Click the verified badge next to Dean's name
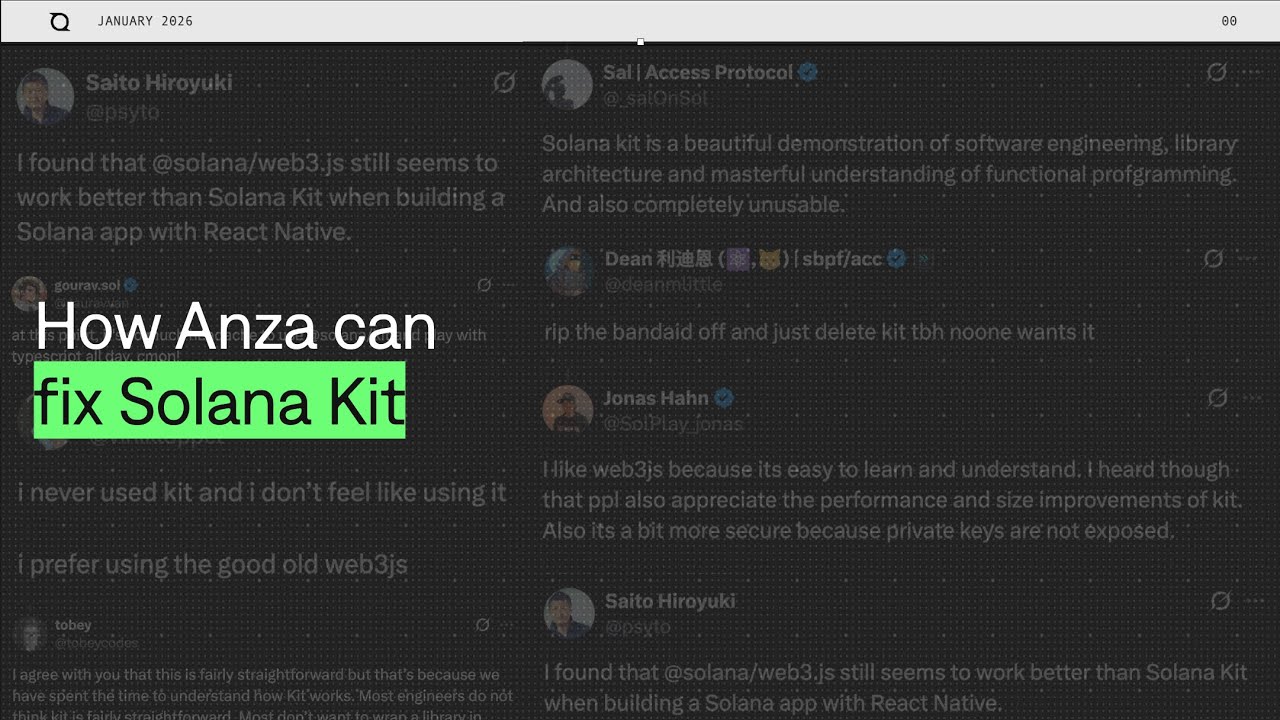 (x=897, y=258)
